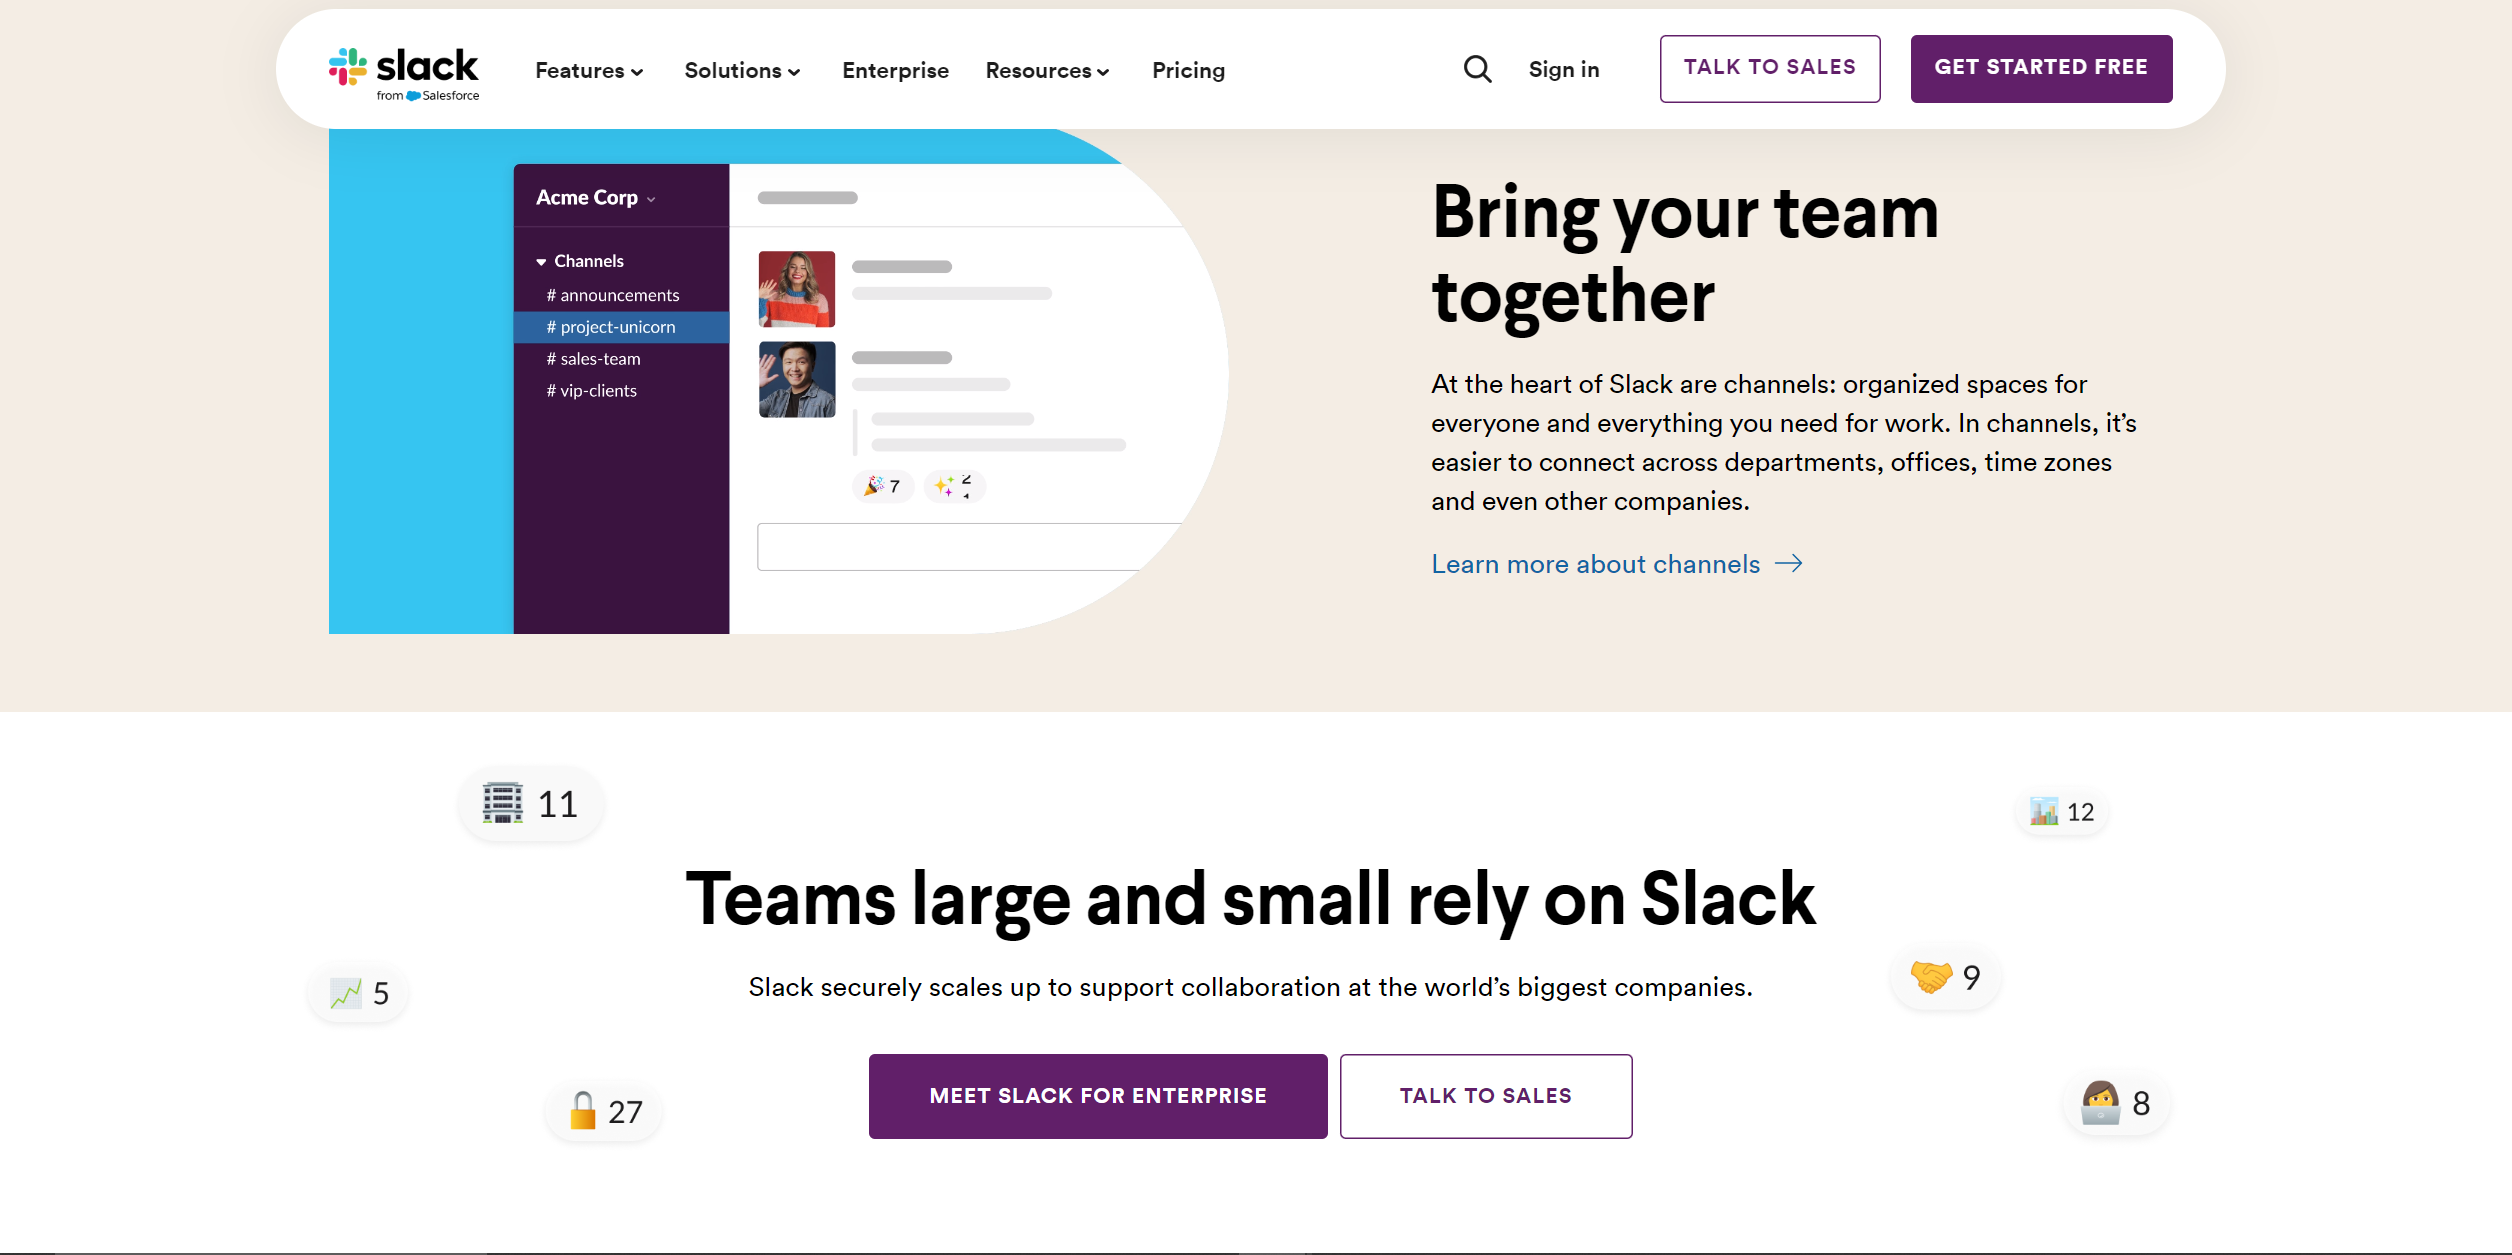Click Get Started Free button
The height and width of the screenshot is (1255, 2512).
2041,68
